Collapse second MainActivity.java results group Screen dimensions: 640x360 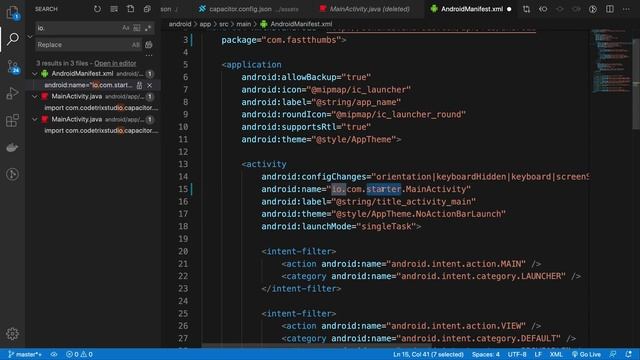tap(35, 120)
